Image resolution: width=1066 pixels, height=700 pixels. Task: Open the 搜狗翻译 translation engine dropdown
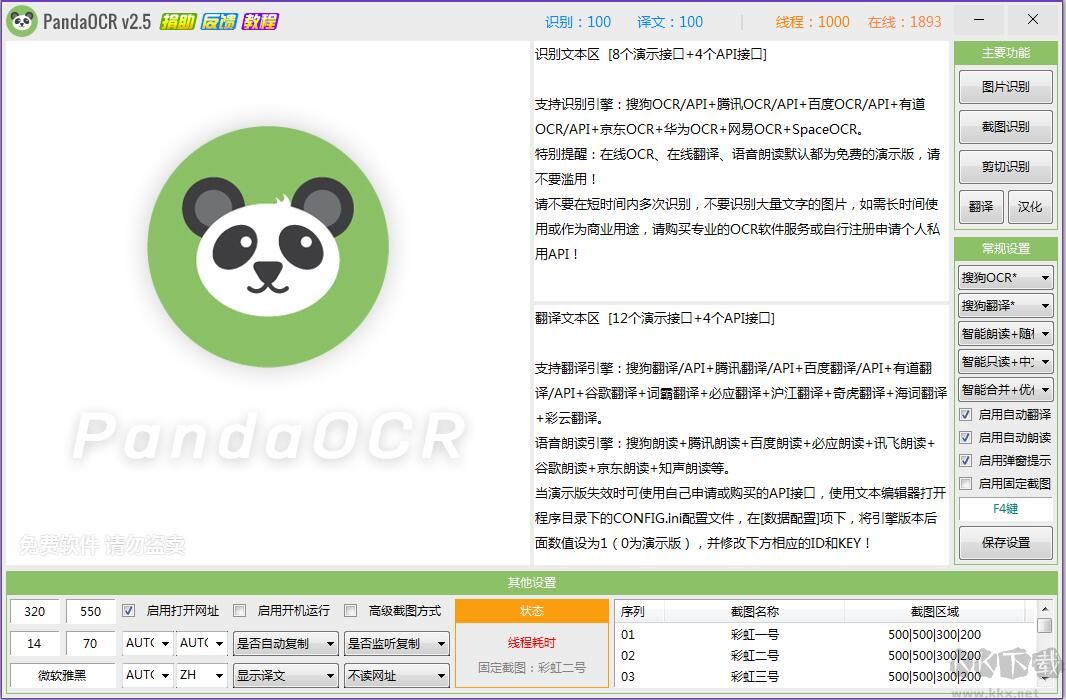click(1004, 305)
